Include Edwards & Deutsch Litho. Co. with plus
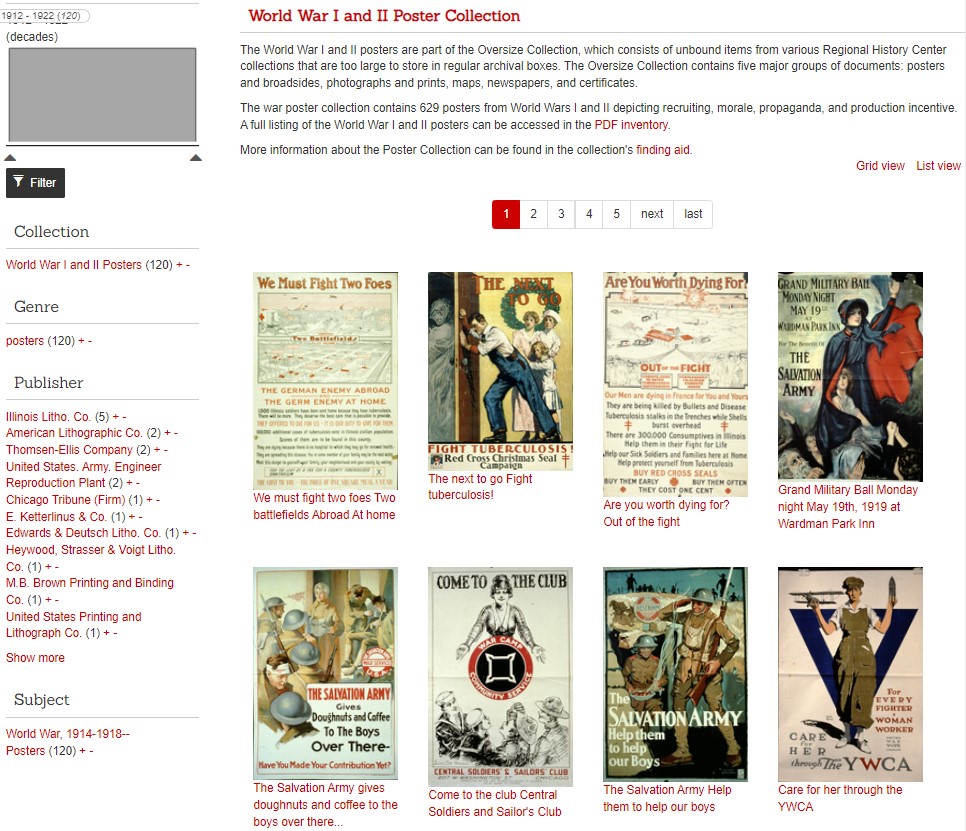 coord(186,532)
